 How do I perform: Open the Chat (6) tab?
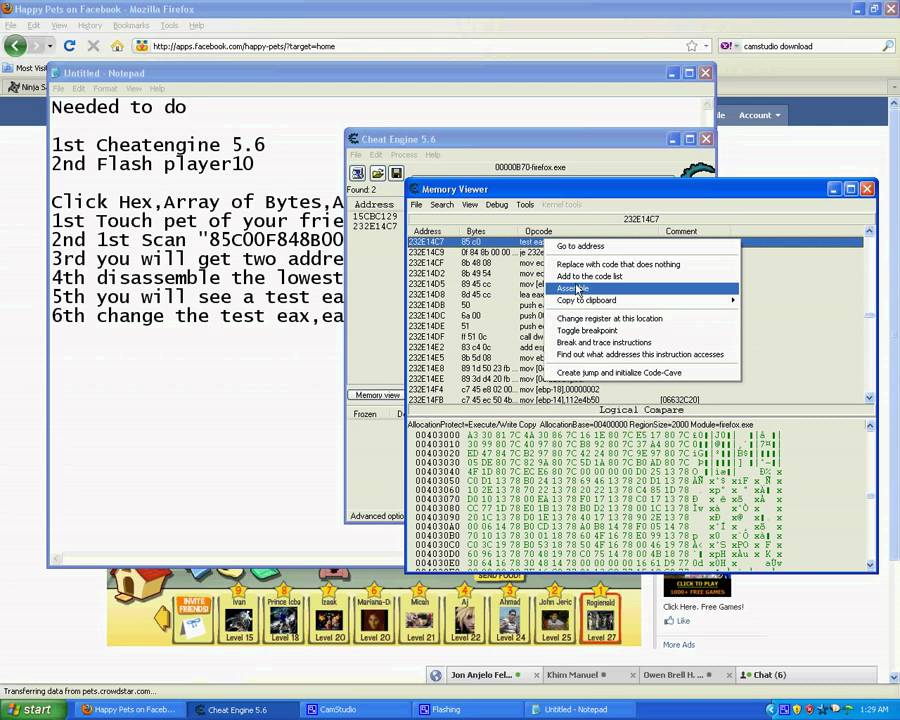click(806, 675)
